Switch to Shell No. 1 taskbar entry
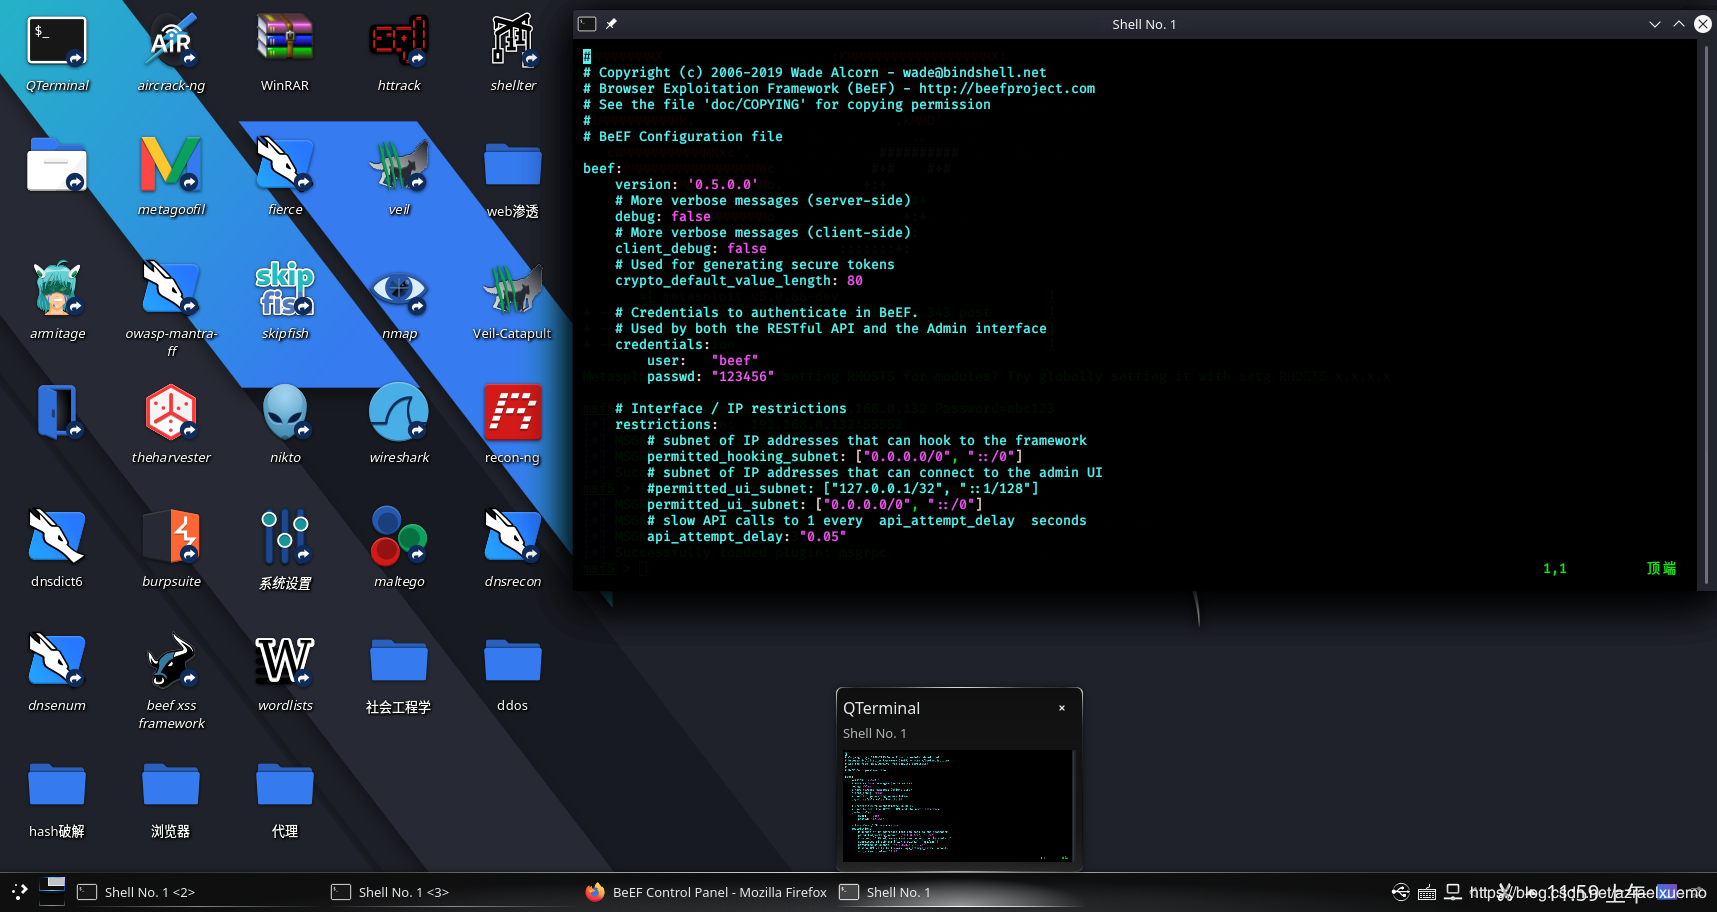Viewport: 1717px width, 912px height. tap(960, 892)
